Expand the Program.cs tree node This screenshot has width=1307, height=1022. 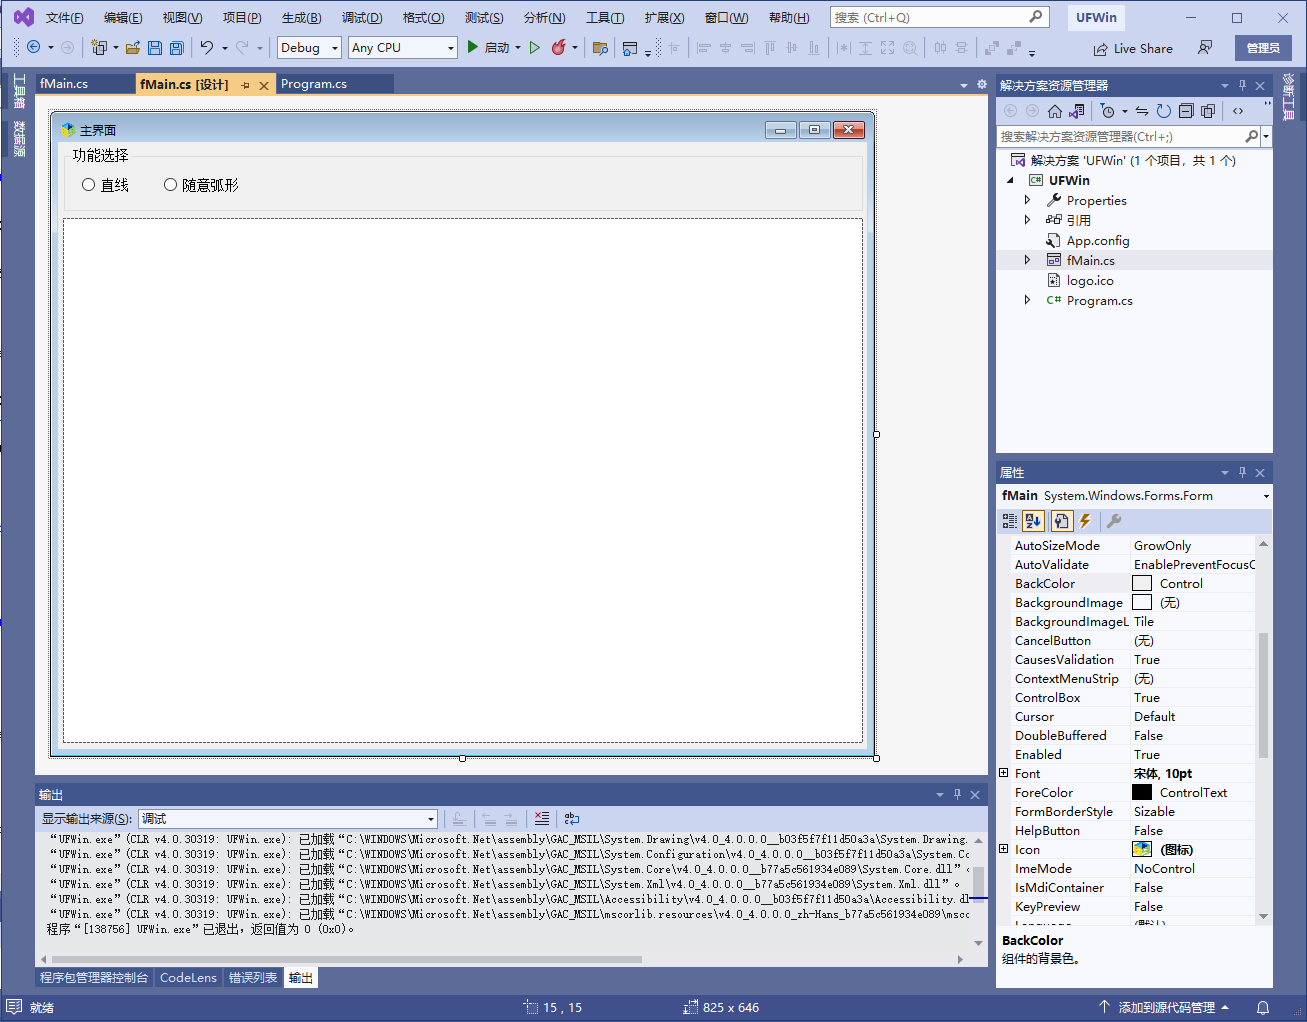pos(1027,300)
